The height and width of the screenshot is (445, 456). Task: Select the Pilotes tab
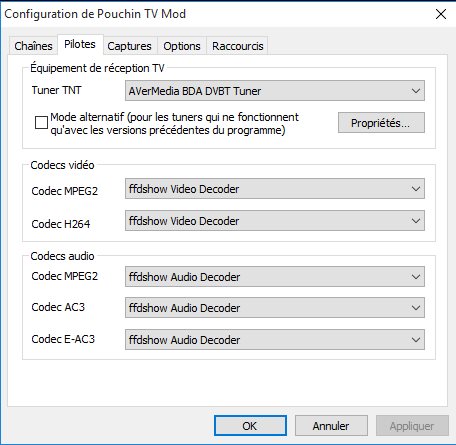(80, 44)
